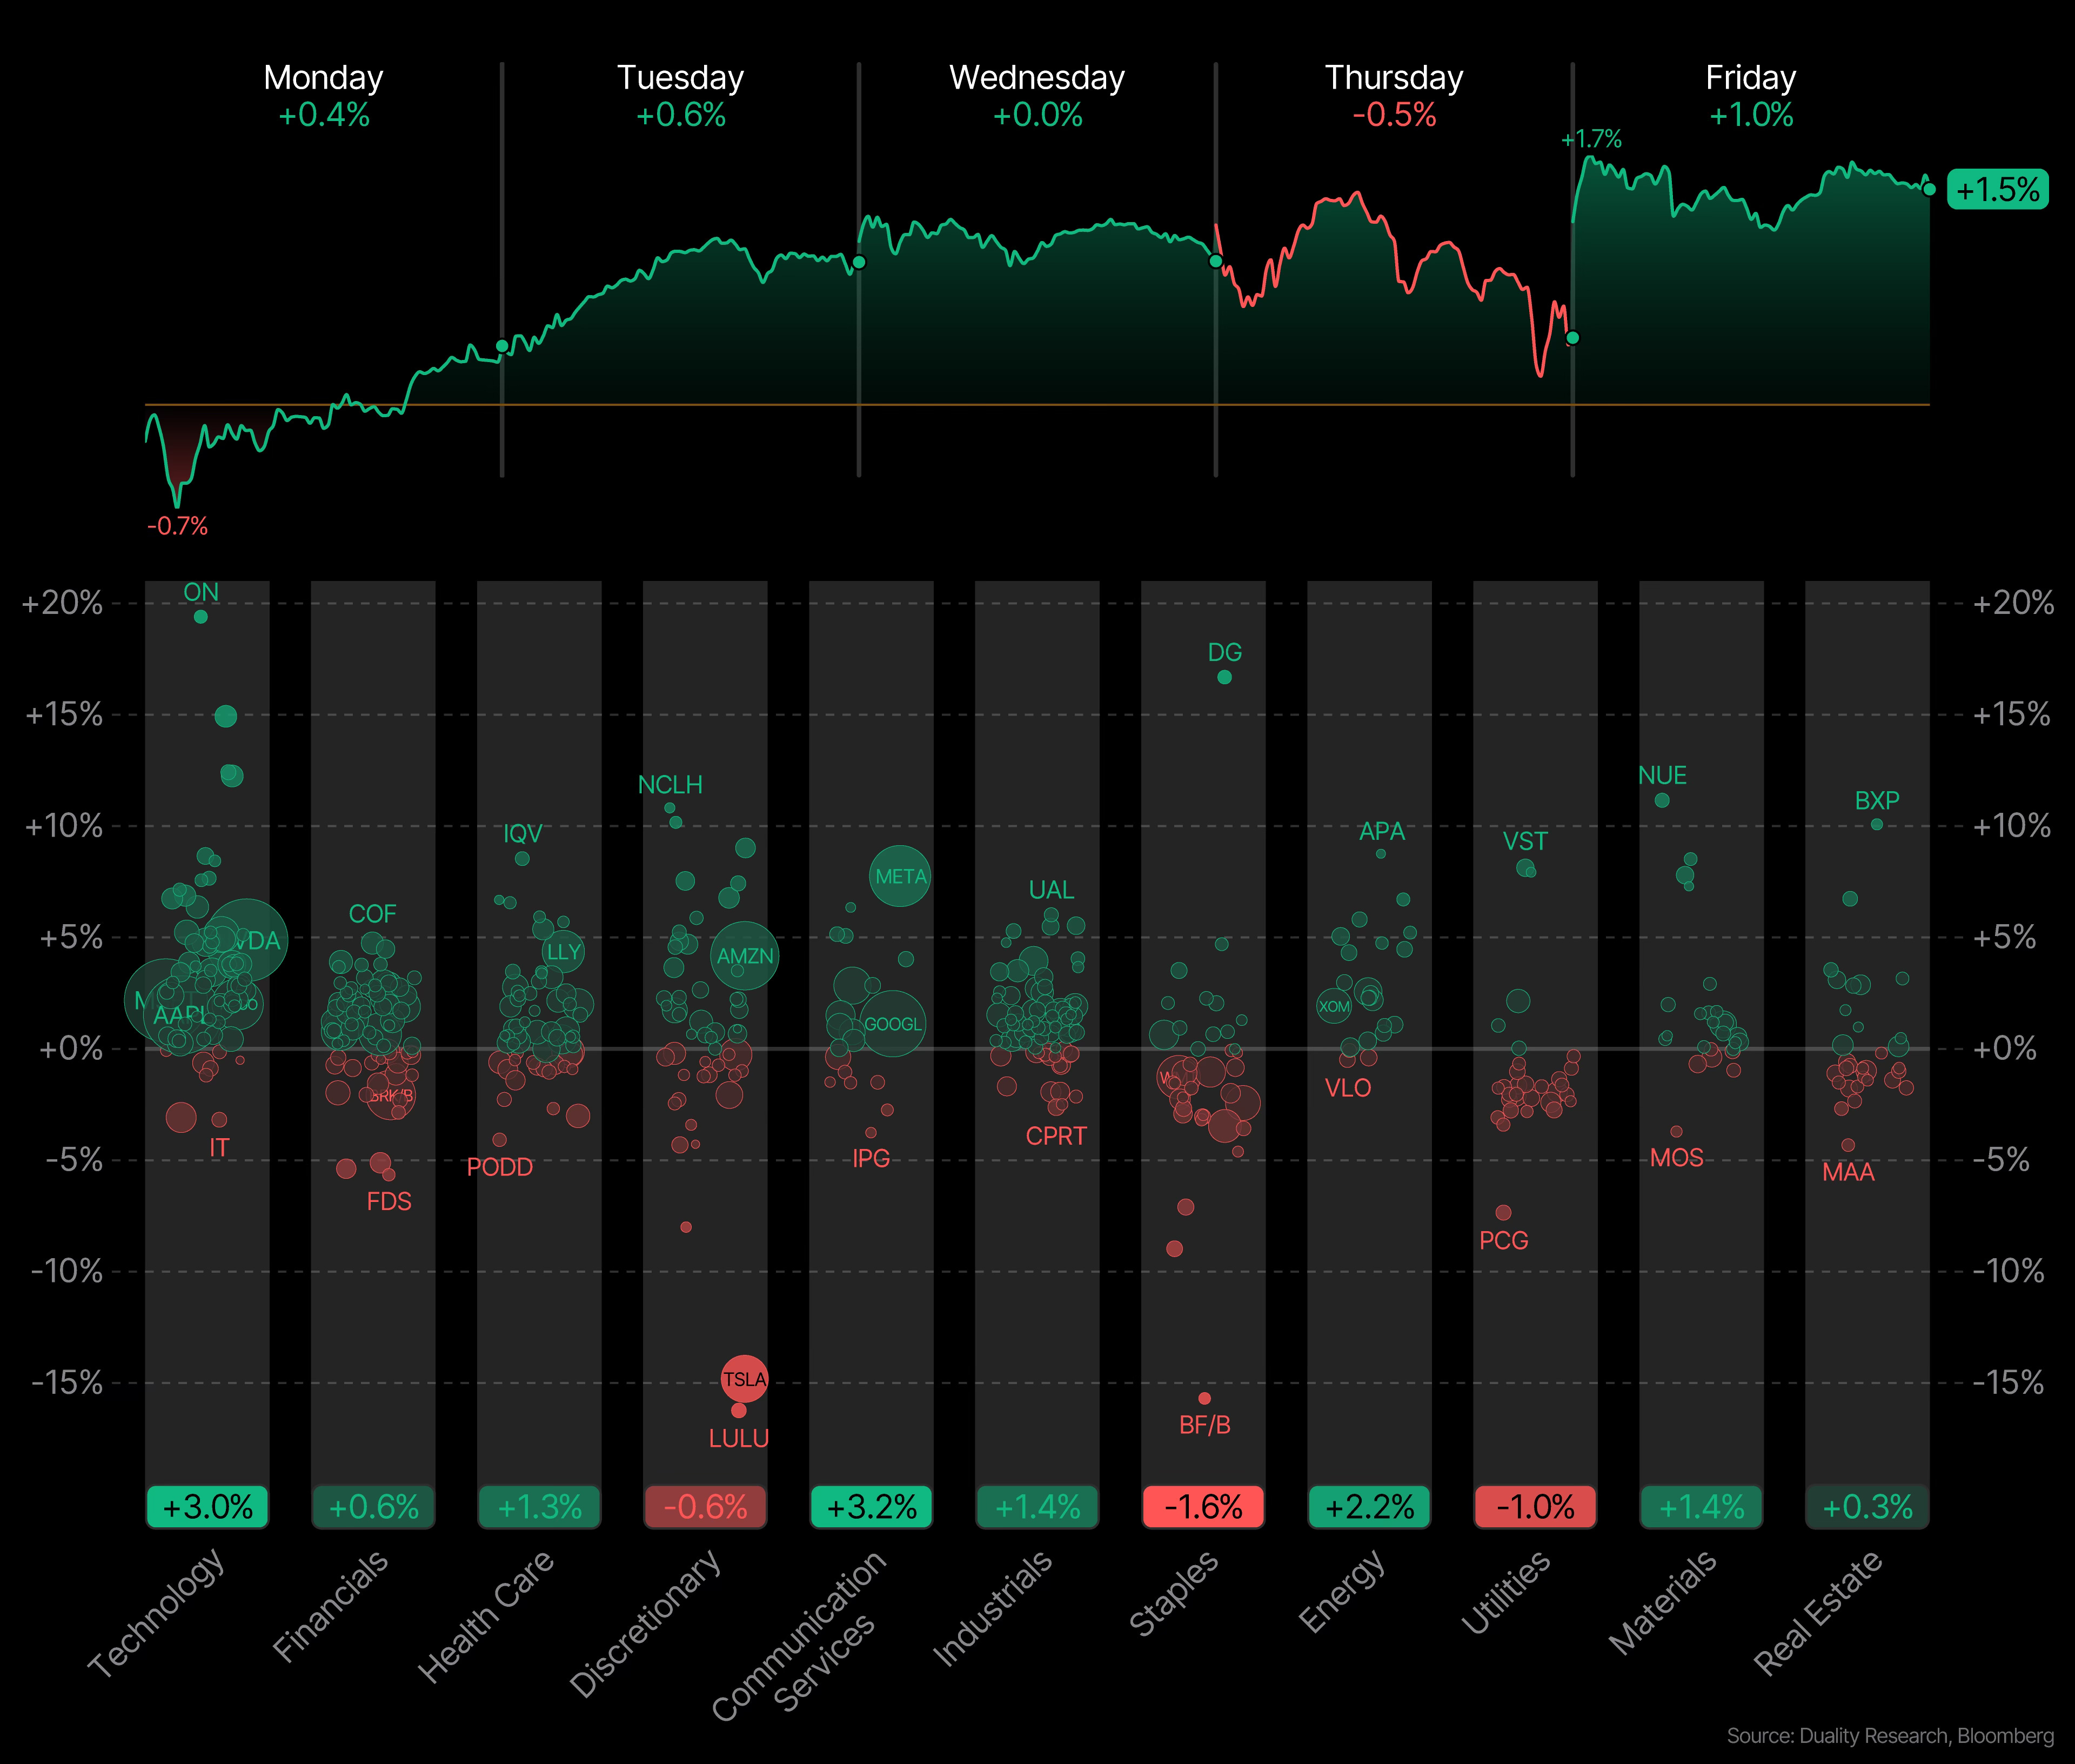Click the Utilities -1.0% badge

tap(1535, 1507)
